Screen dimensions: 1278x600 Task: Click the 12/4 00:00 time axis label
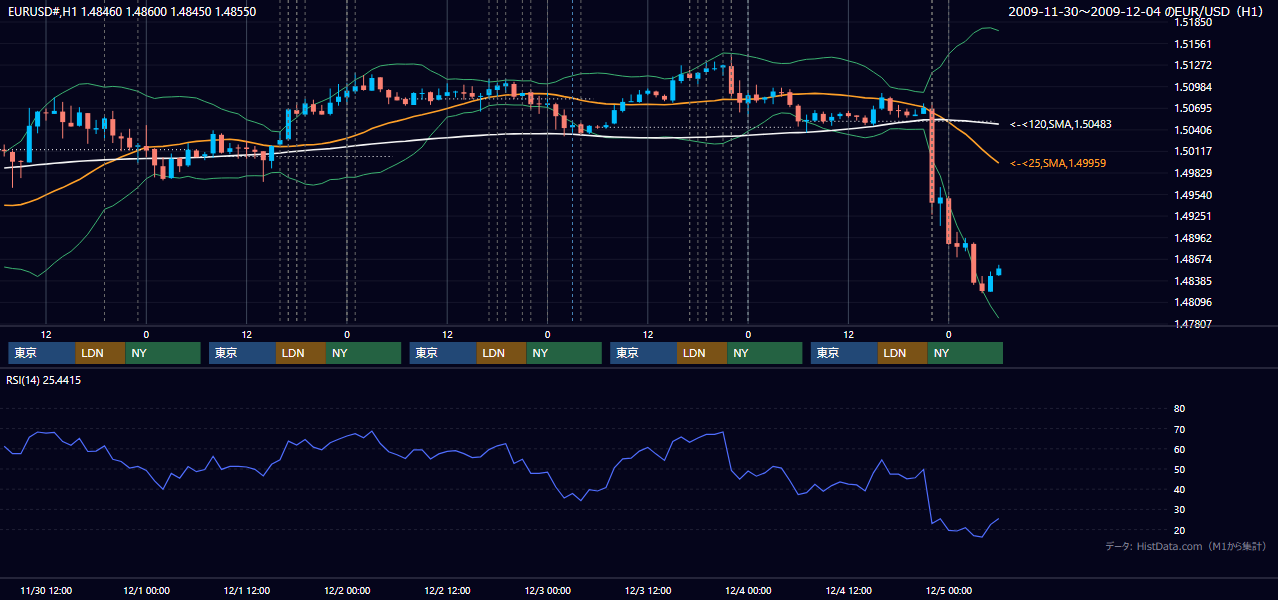coord(748,590)
